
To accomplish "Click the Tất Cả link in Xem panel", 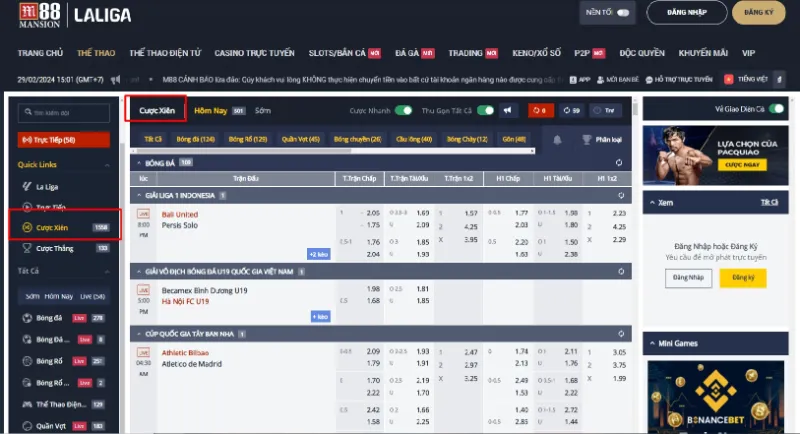I will point(769,202).
